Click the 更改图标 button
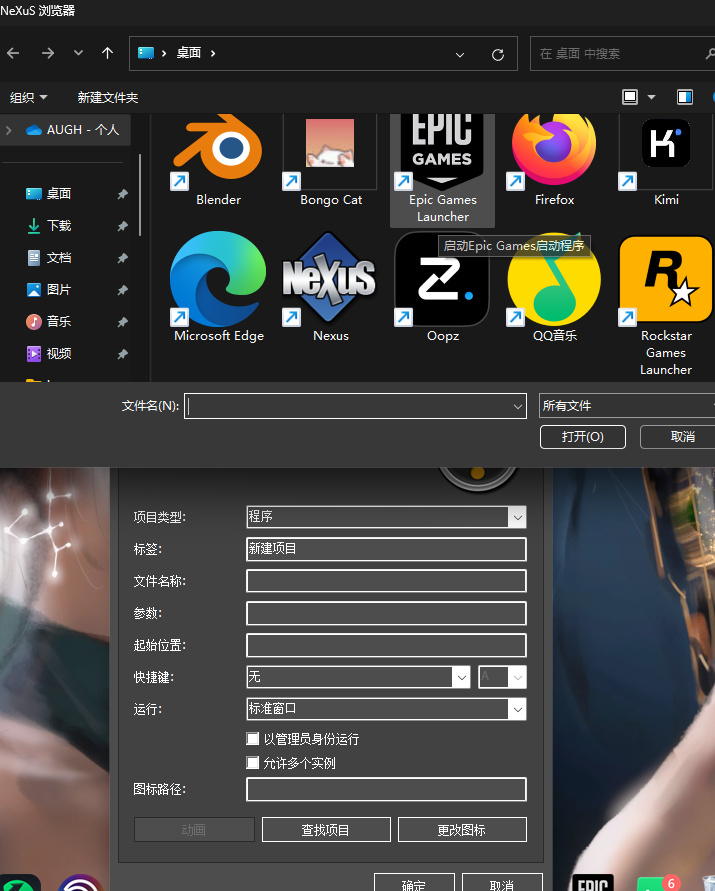715x891 pixels. pyautogui.click(x=462, y=830)
